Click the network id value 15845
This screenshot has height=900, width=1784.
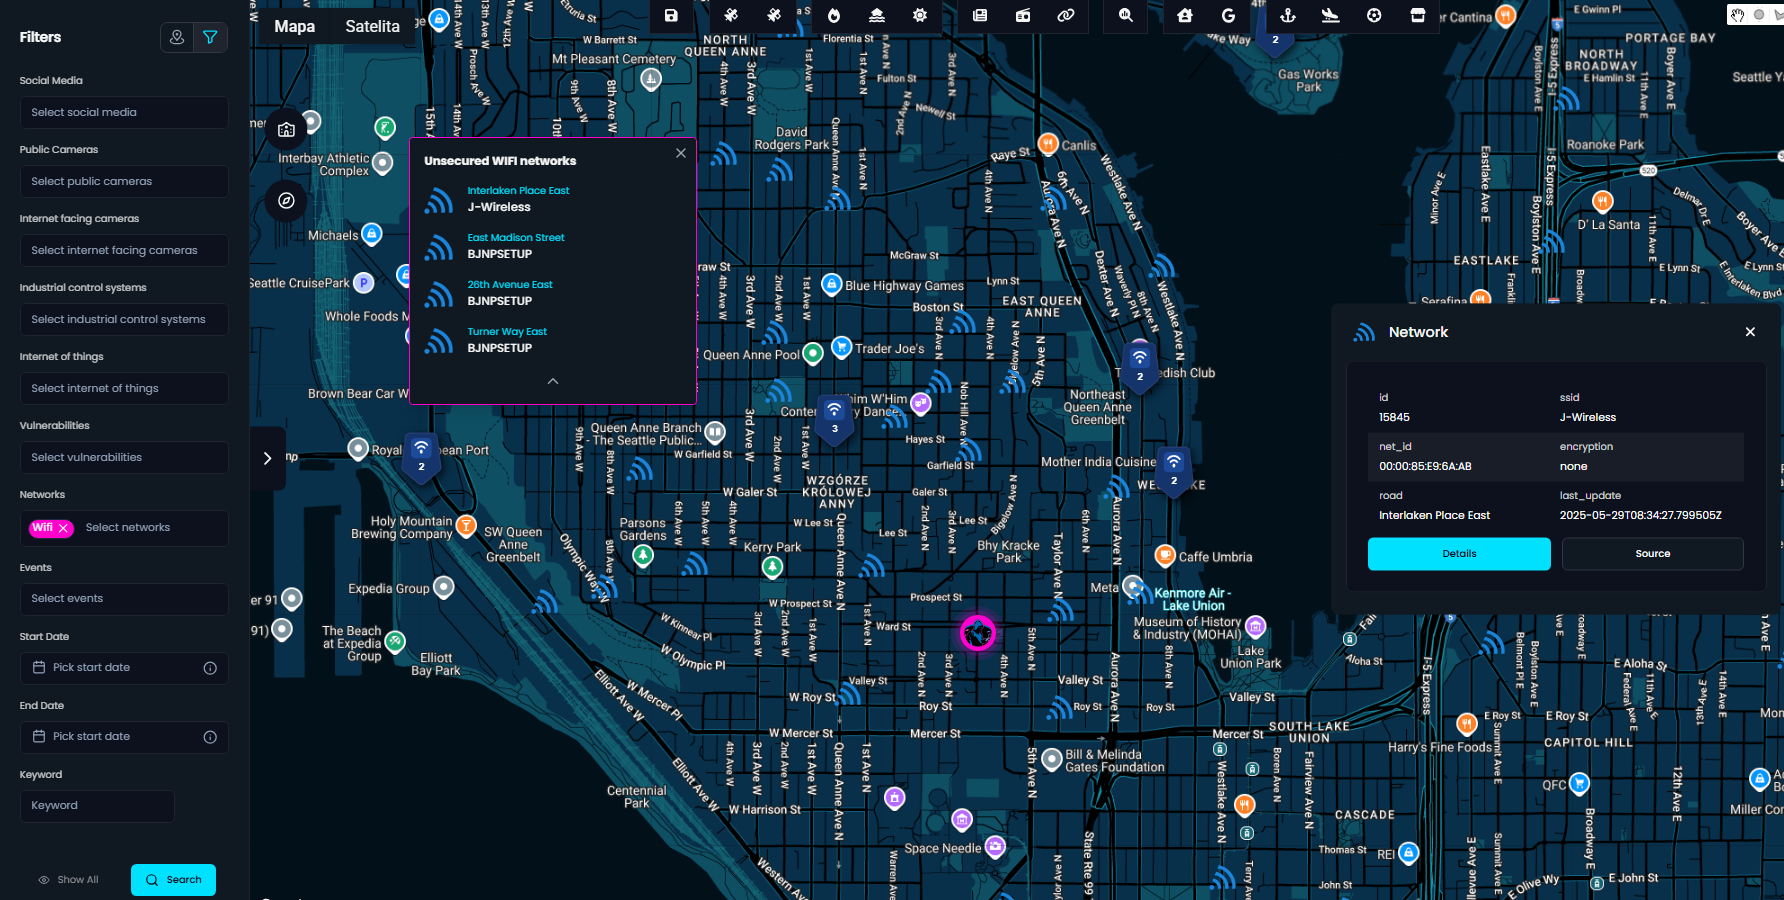coord(1394,418)
